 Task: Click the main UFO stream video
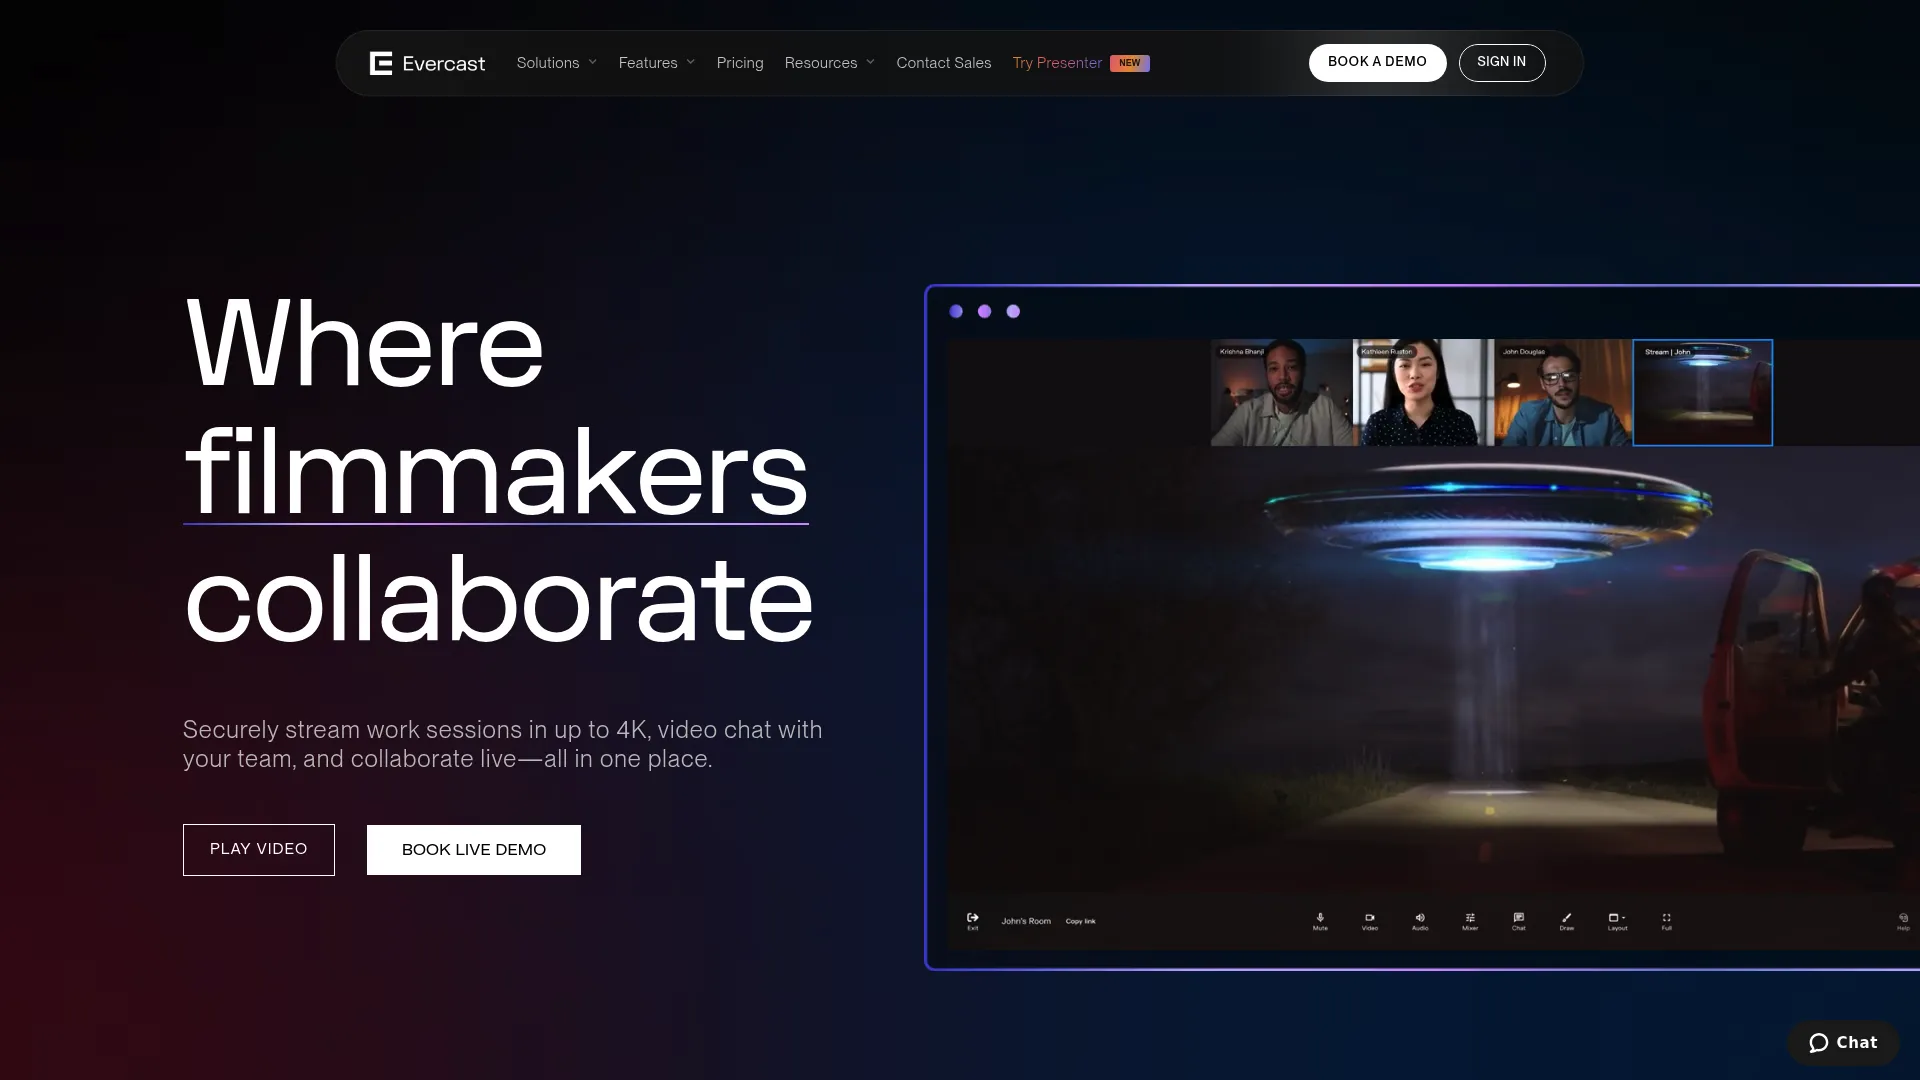click(1435, 670)
